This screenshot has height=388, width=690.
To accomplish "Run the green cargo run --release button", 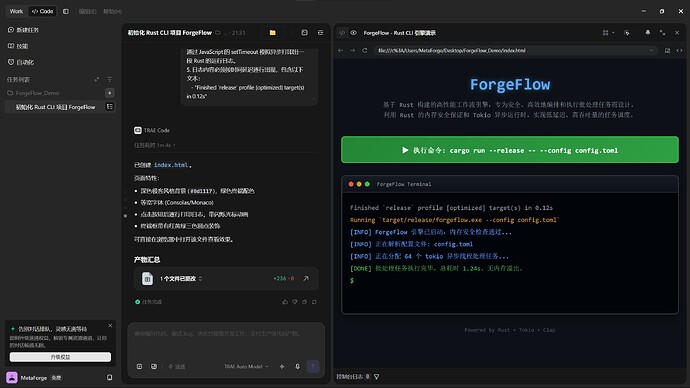I will pos(510,150).
